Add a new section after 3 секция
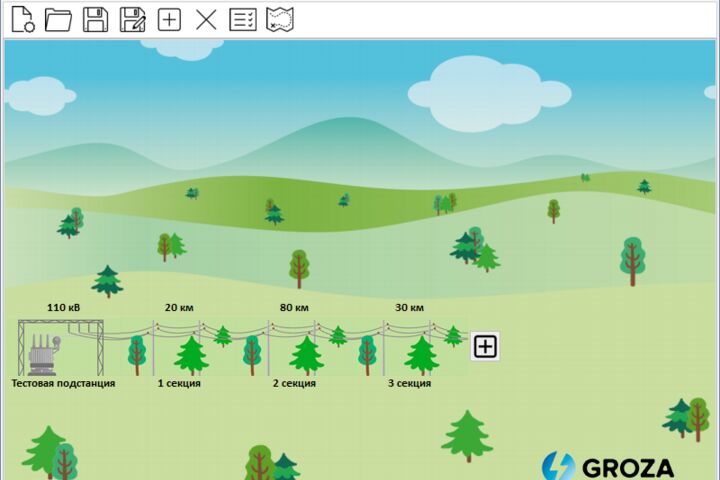 click(x=485, y=346)
